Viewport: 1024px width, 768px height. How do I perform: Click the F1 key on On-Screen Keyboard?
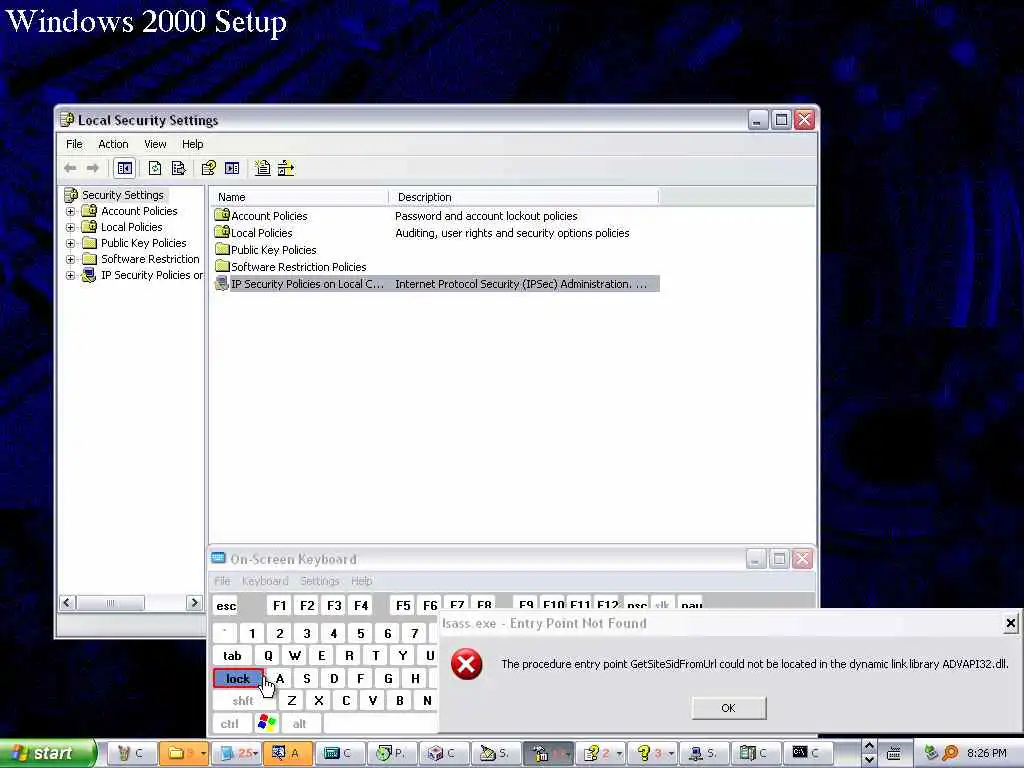tap(280, 605)
